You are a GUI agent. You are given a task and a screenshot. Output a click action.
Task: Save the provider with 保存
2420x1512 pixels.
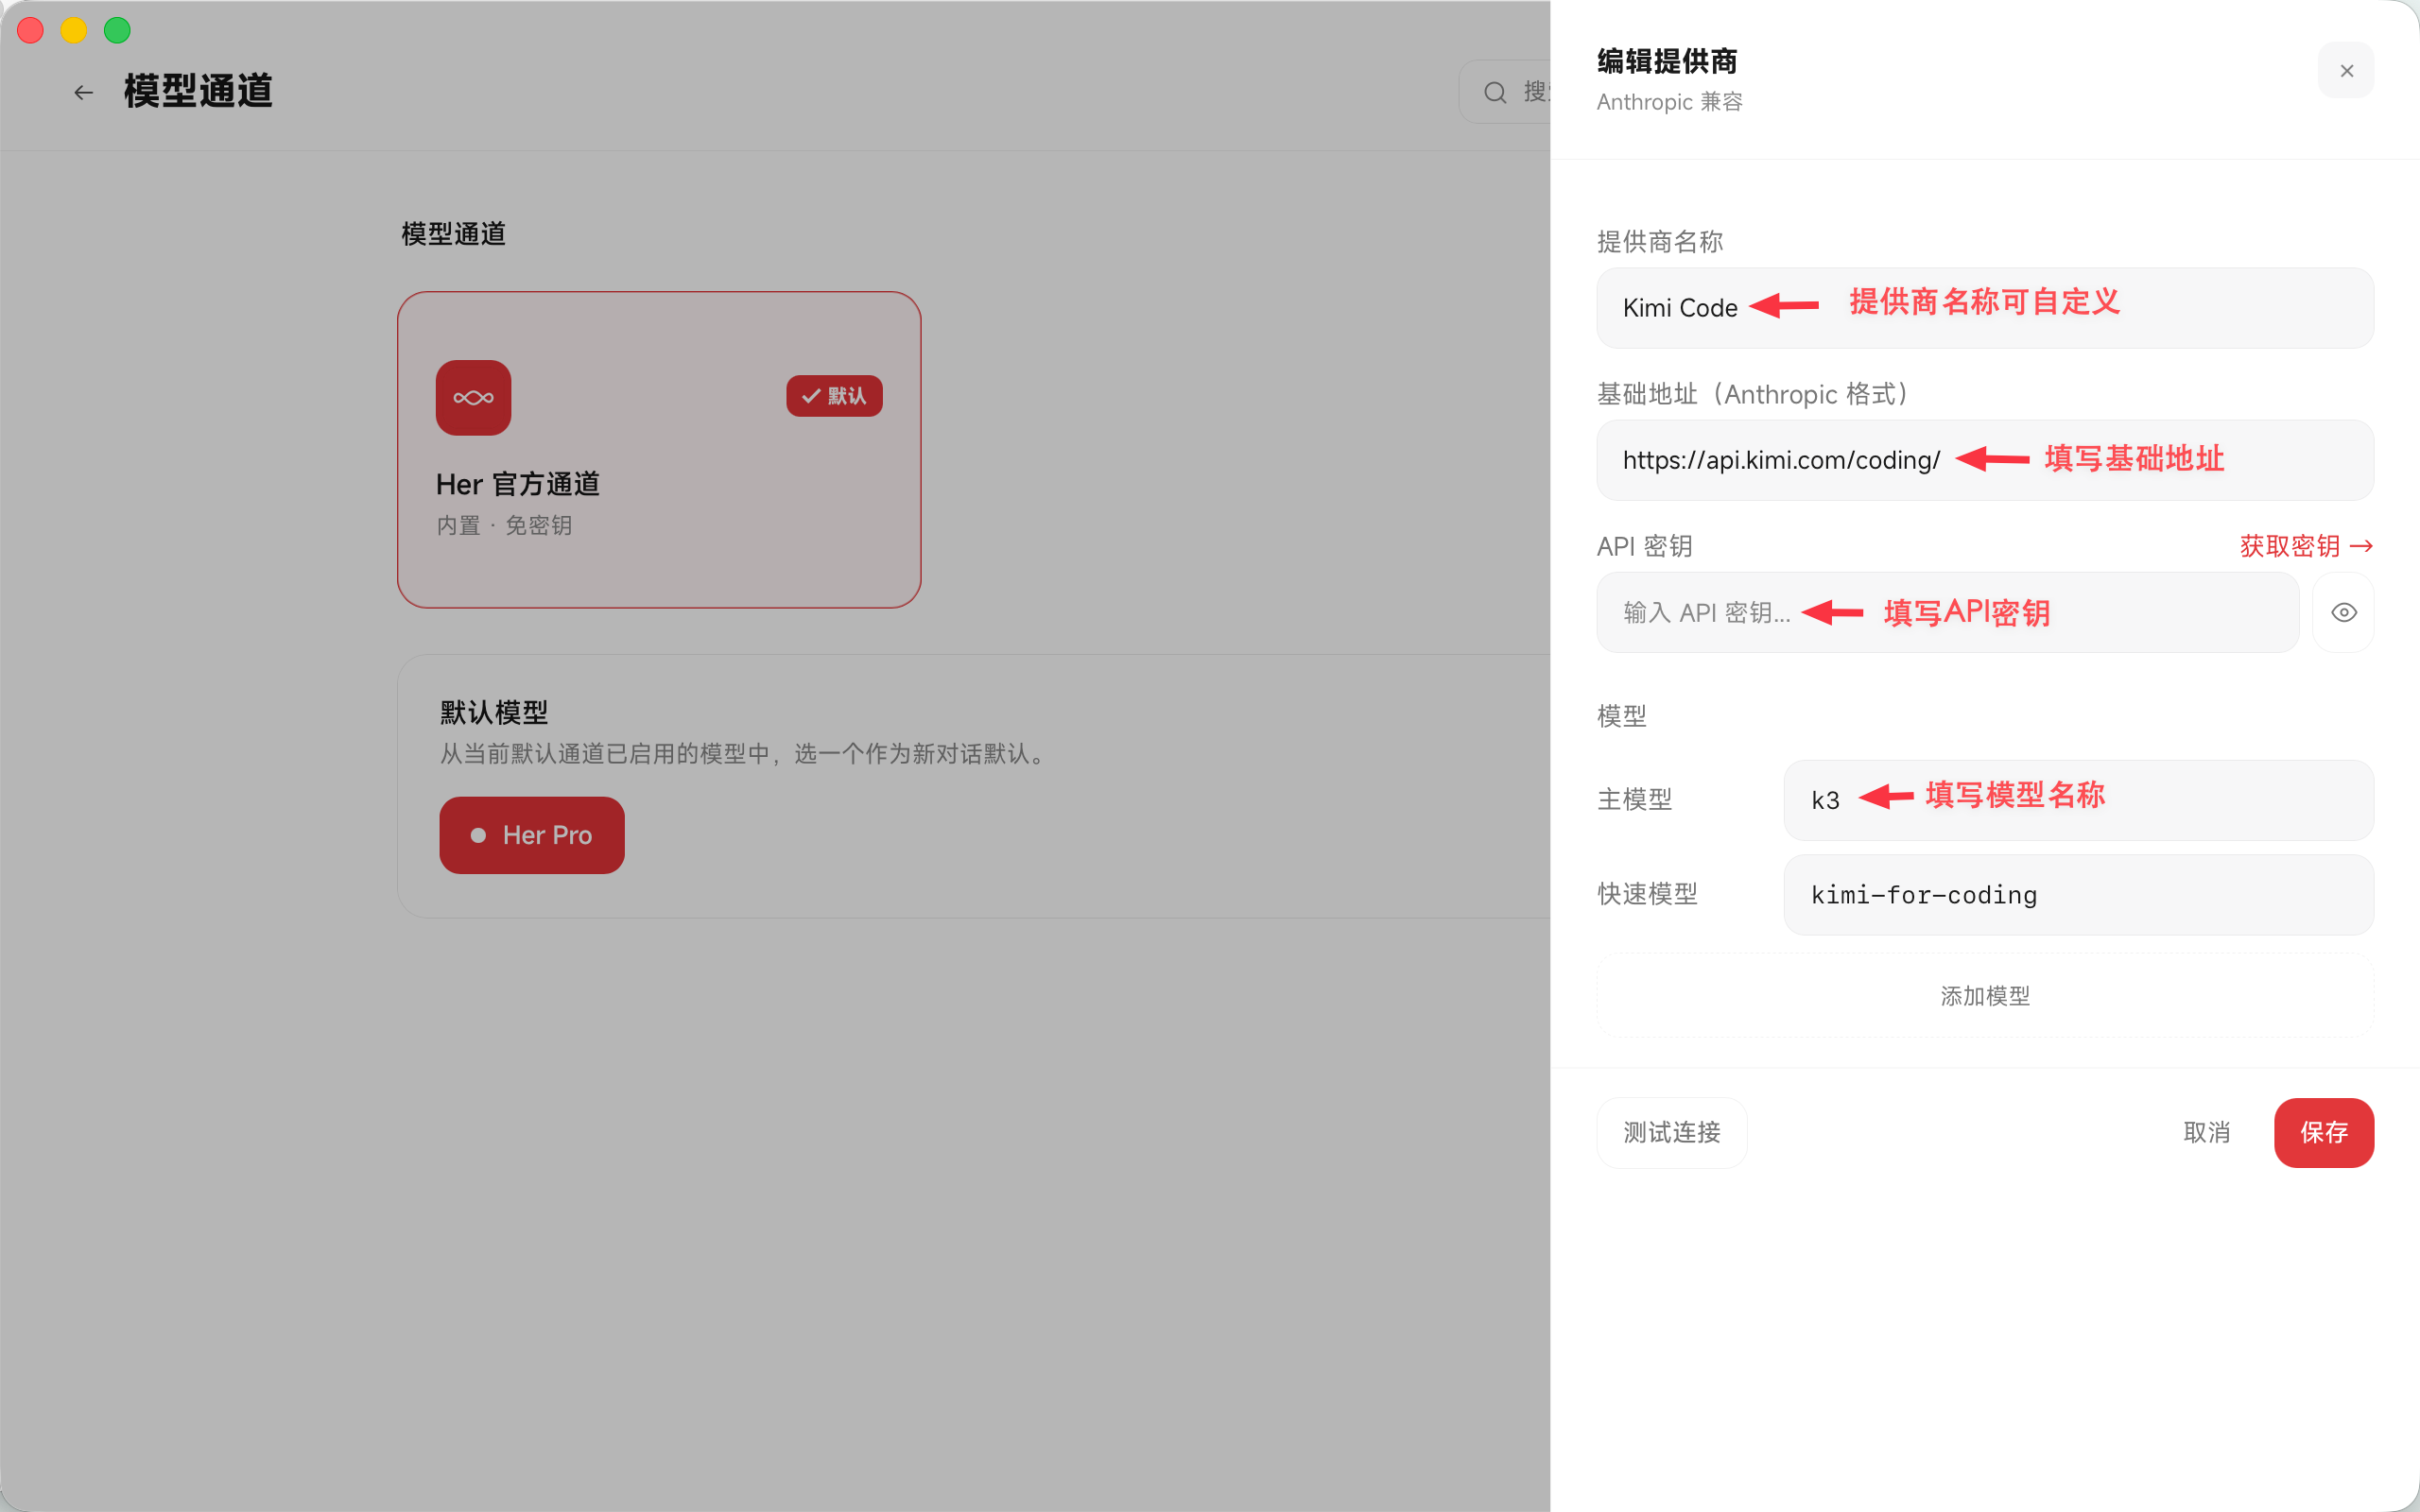click(2323, 1132)
